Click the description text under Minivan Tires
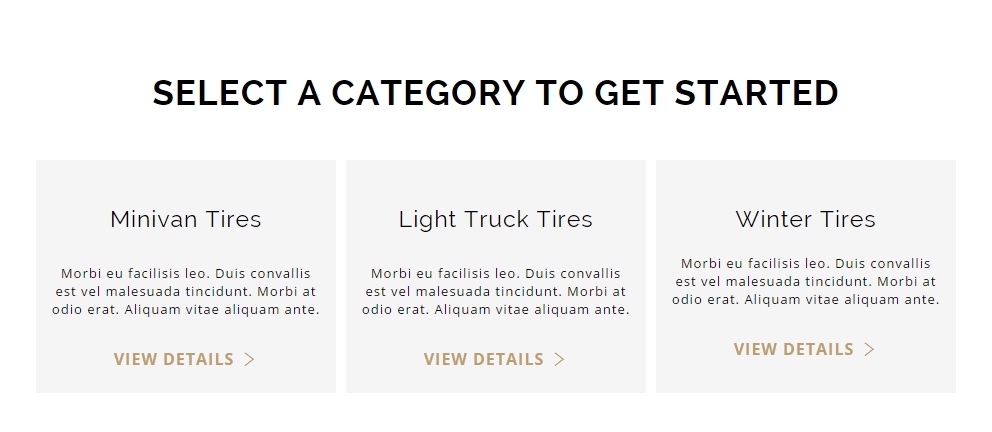This screenshot has width=992, height=432. pos(186,292)
